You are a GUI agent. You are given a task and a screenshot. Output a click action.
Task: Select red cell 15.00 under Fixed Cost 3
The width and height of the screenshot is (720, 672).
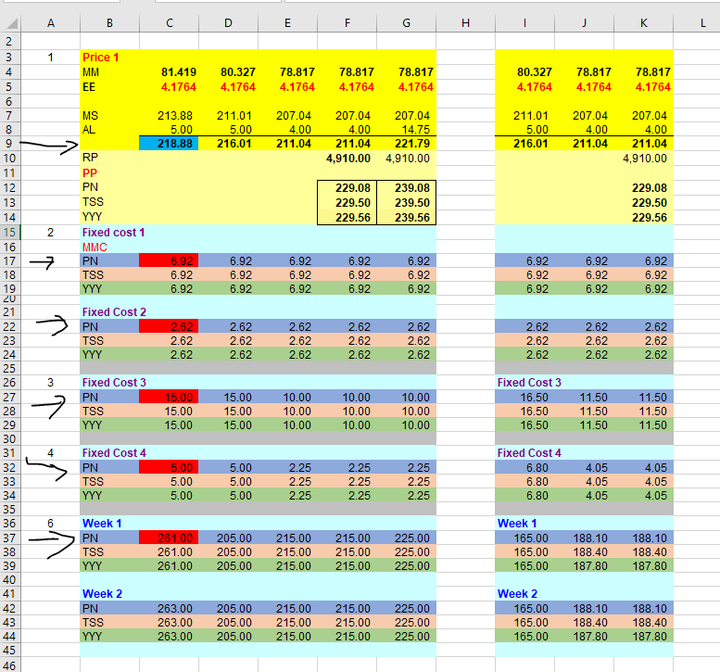click(169, 397)
